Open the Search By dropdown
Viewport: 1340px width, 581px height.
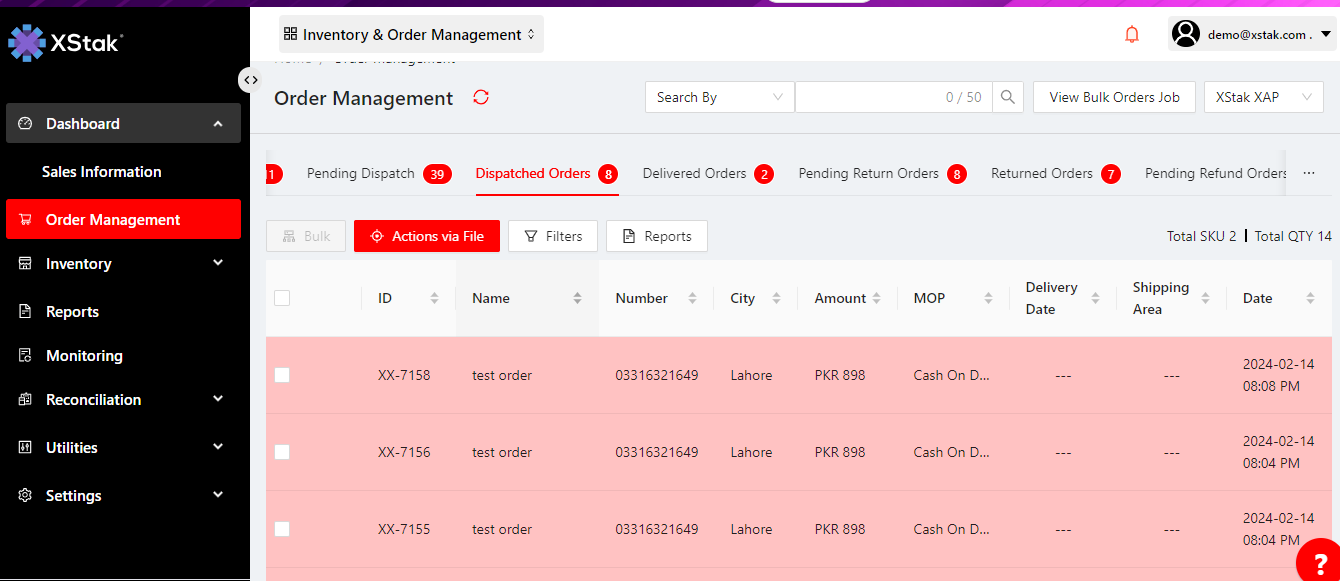click(x=719, y=97)
